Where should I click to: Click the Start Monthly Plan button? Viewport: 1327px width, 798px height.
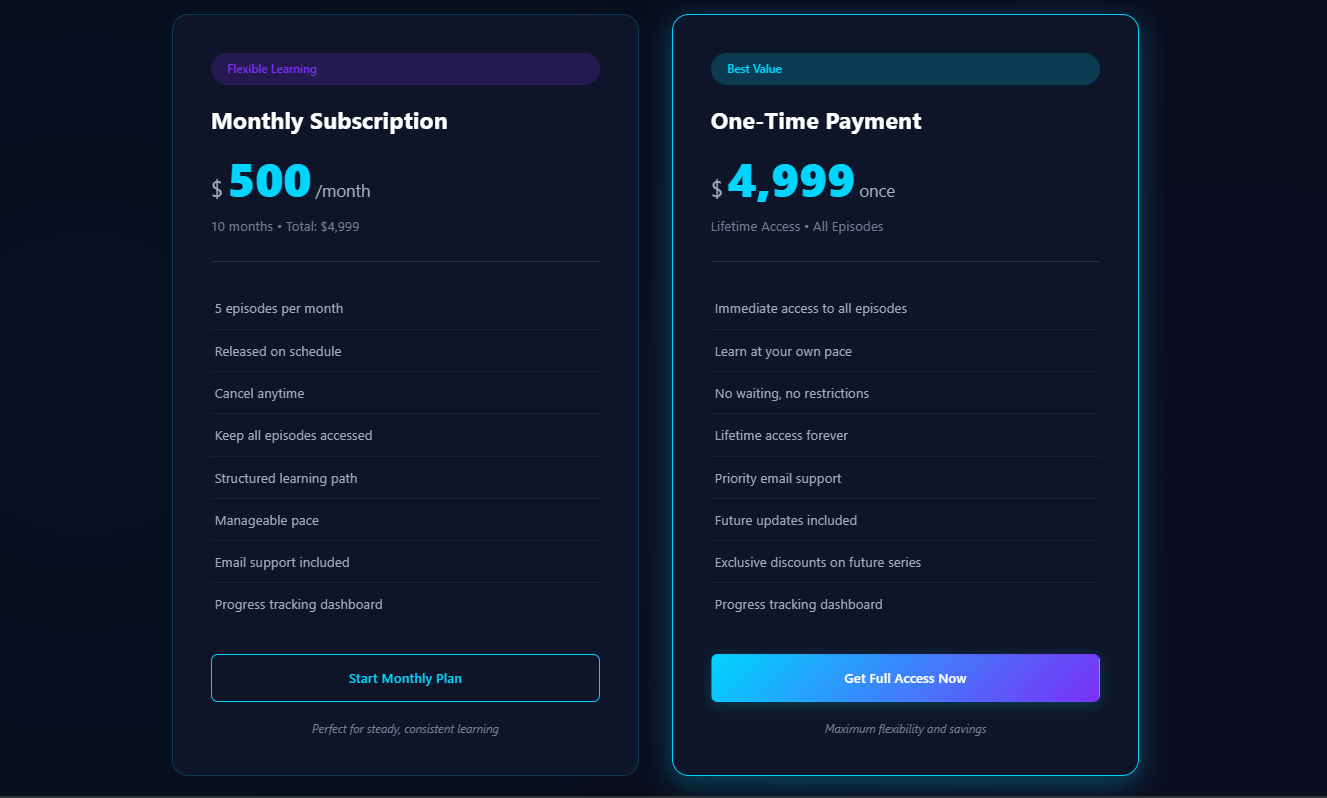tap(405, 677)
